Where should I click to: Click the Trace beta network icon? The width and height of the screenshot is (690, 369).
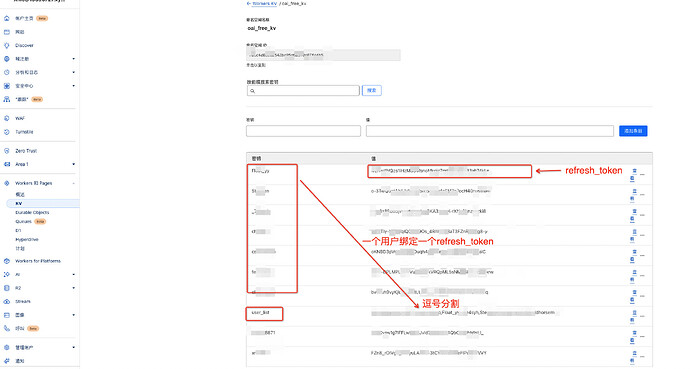click(7, 99)
